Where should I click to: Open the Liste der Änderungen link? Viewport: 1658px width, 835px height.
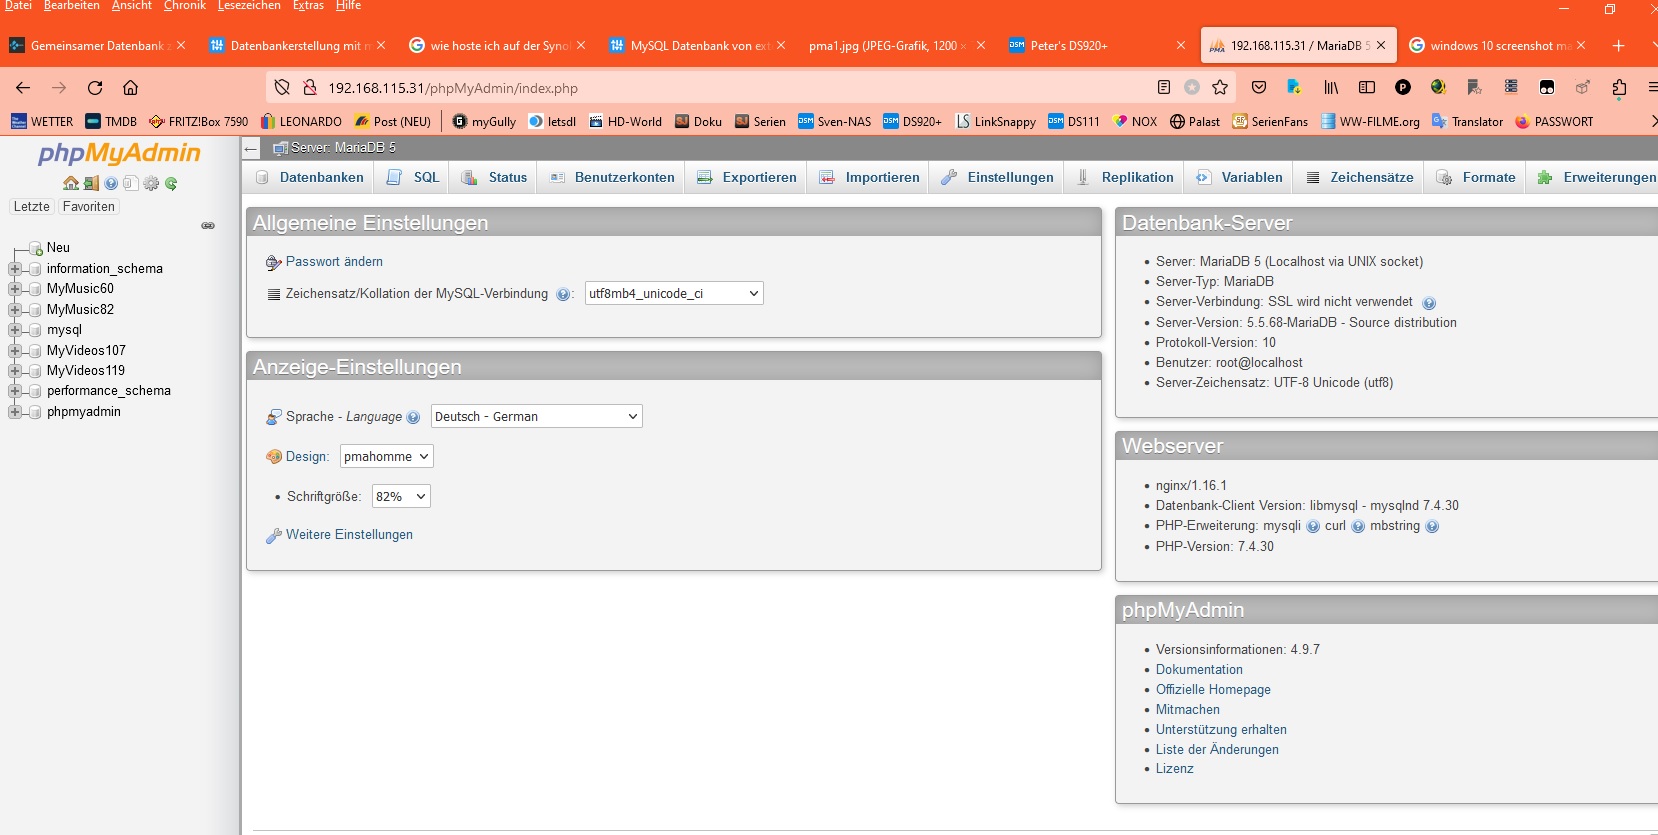pos(1217,750)
